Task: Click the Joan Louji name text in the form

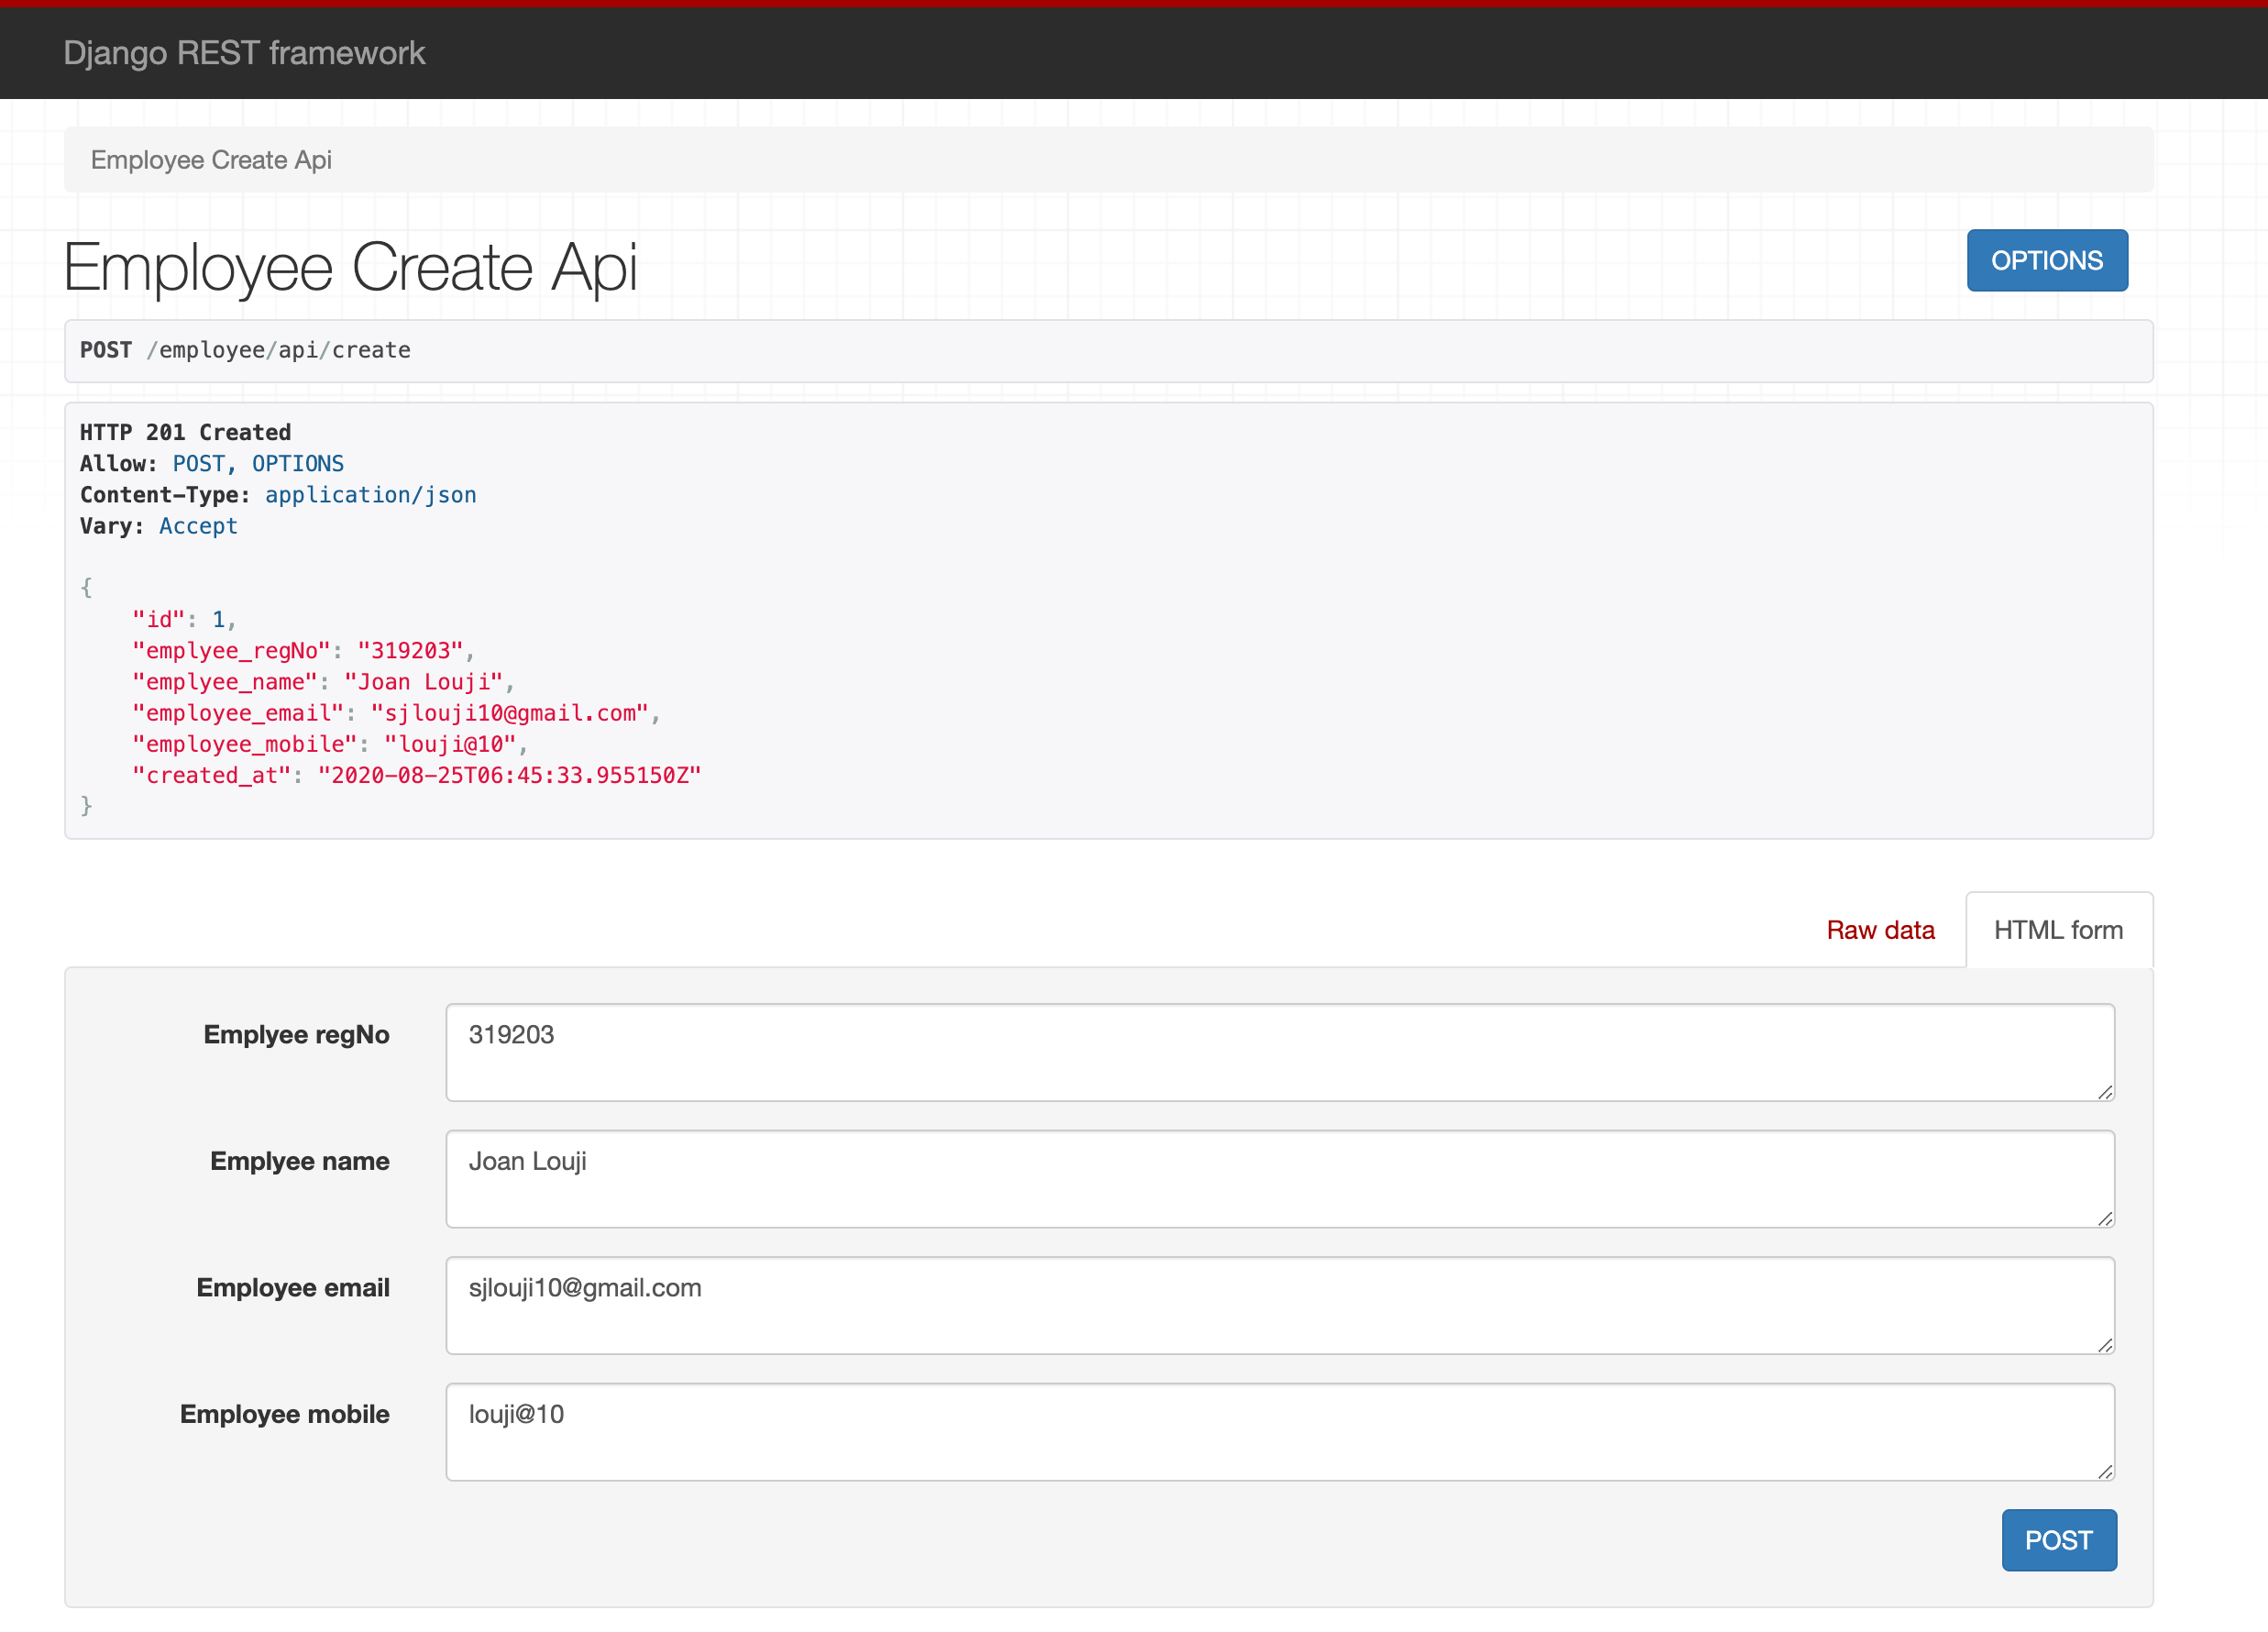Action: point(528,1161)
